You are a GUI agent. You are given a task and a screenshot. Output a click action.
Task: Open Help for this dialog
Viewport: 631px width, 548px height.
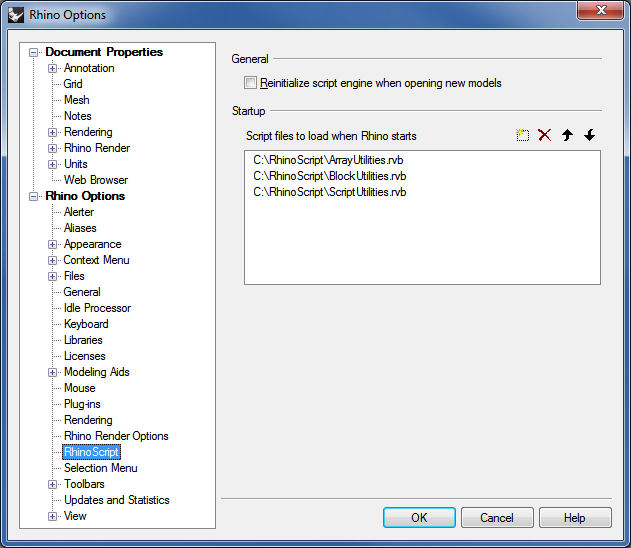[575, 517]
